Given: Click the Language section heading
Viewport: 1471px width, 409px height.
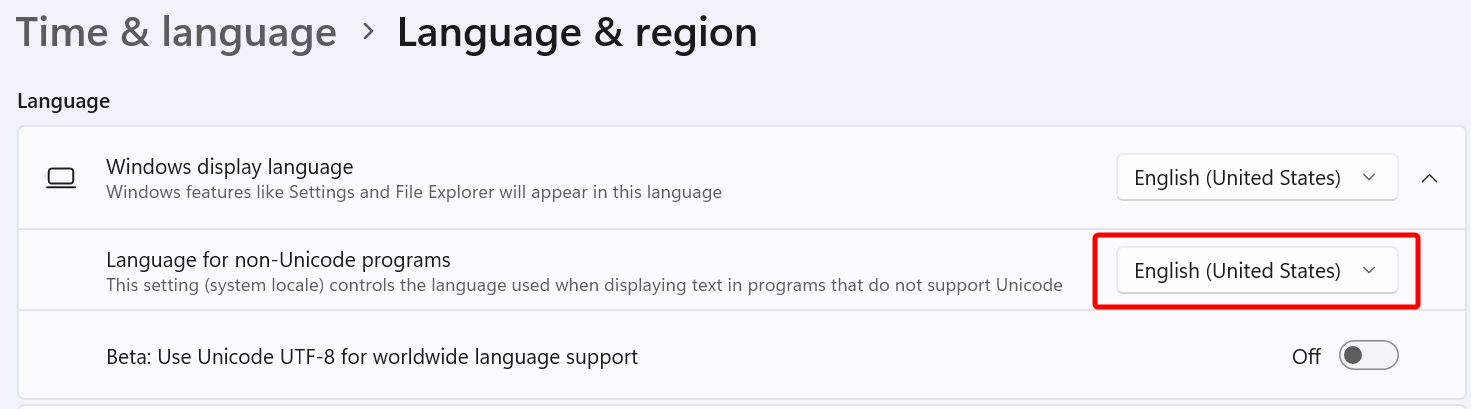Looking at the screenshot, I should [63, 101].
